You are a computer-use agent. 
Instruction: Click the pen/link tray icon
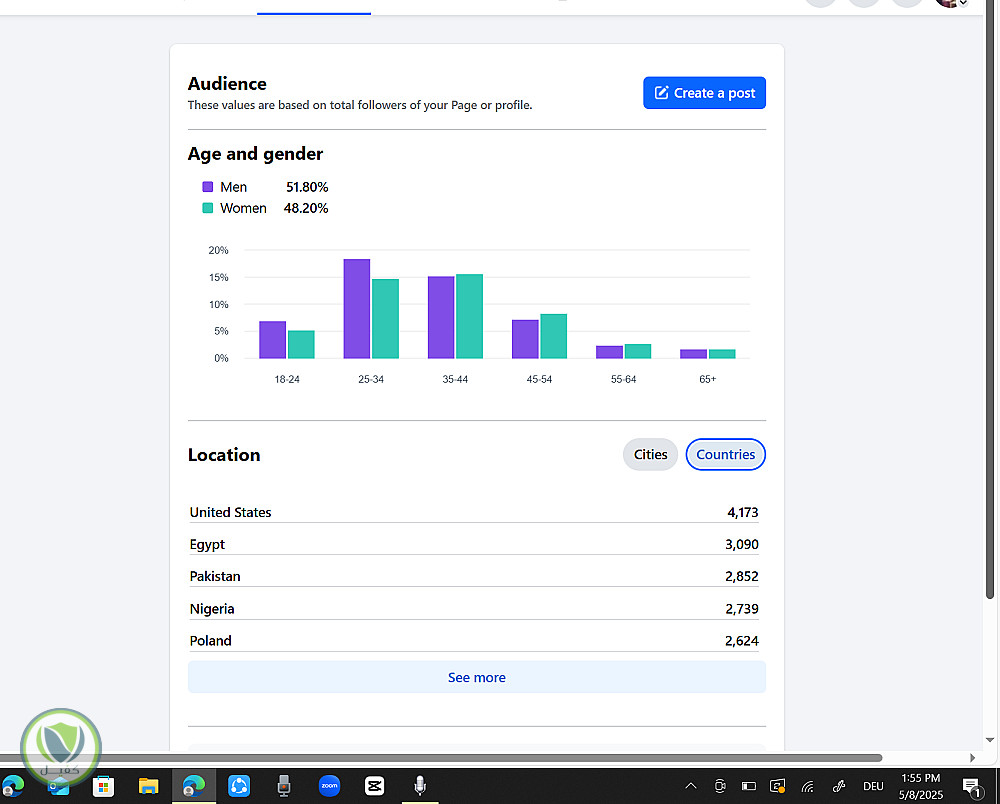tap(839, 786)
